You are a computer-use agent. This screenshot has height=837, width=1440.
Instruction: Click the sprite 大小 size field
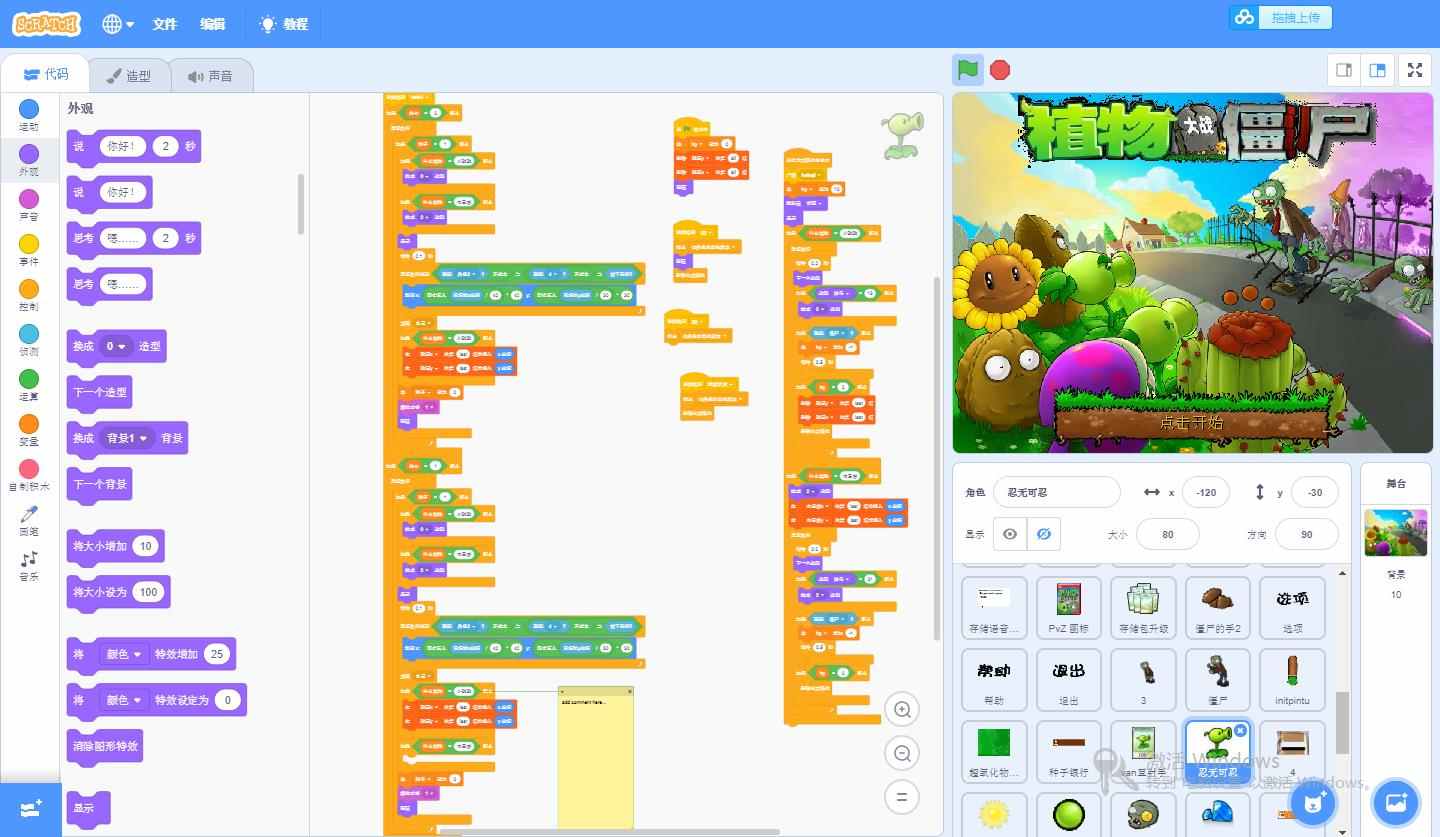pos(1167,534)
